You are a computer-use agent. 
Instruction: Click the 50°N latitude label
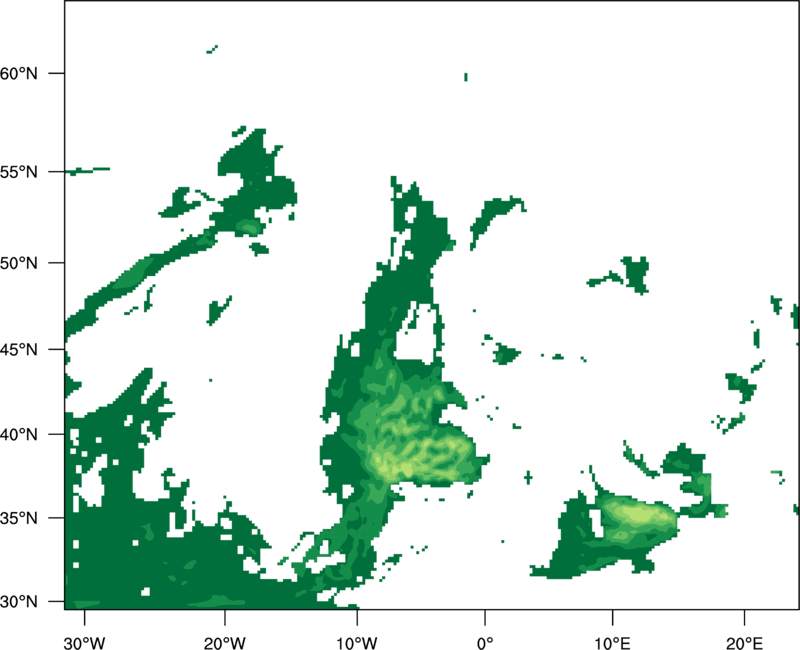(19, 263)
